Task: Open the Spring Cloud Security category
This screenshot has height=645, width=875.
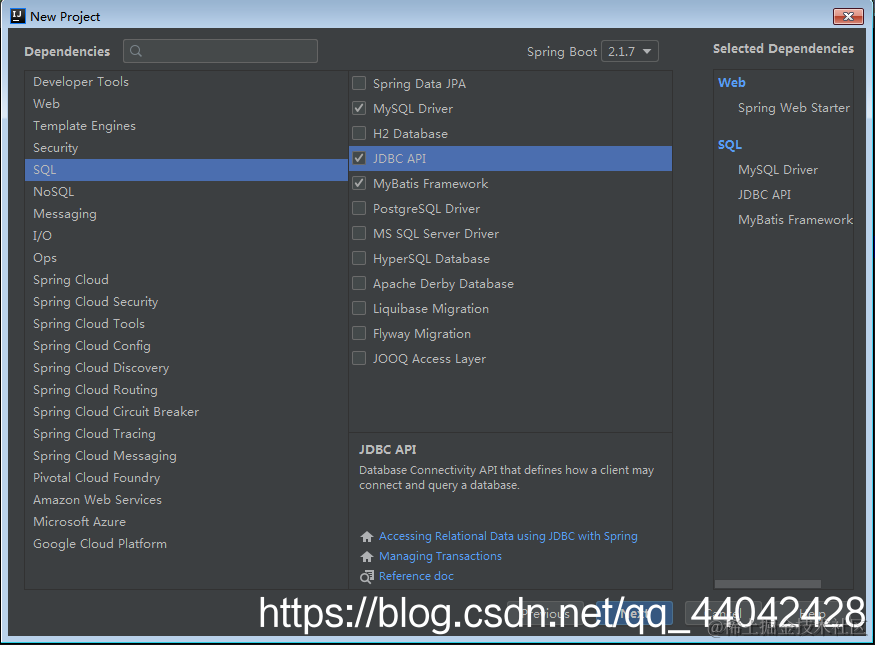Action: [x=186, y=302]
